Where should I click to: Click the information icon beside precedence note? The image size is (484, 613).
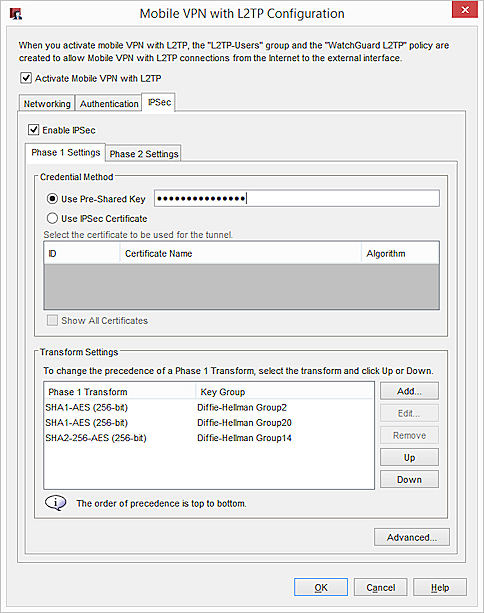pyautogui.click(x=56, y=503)
